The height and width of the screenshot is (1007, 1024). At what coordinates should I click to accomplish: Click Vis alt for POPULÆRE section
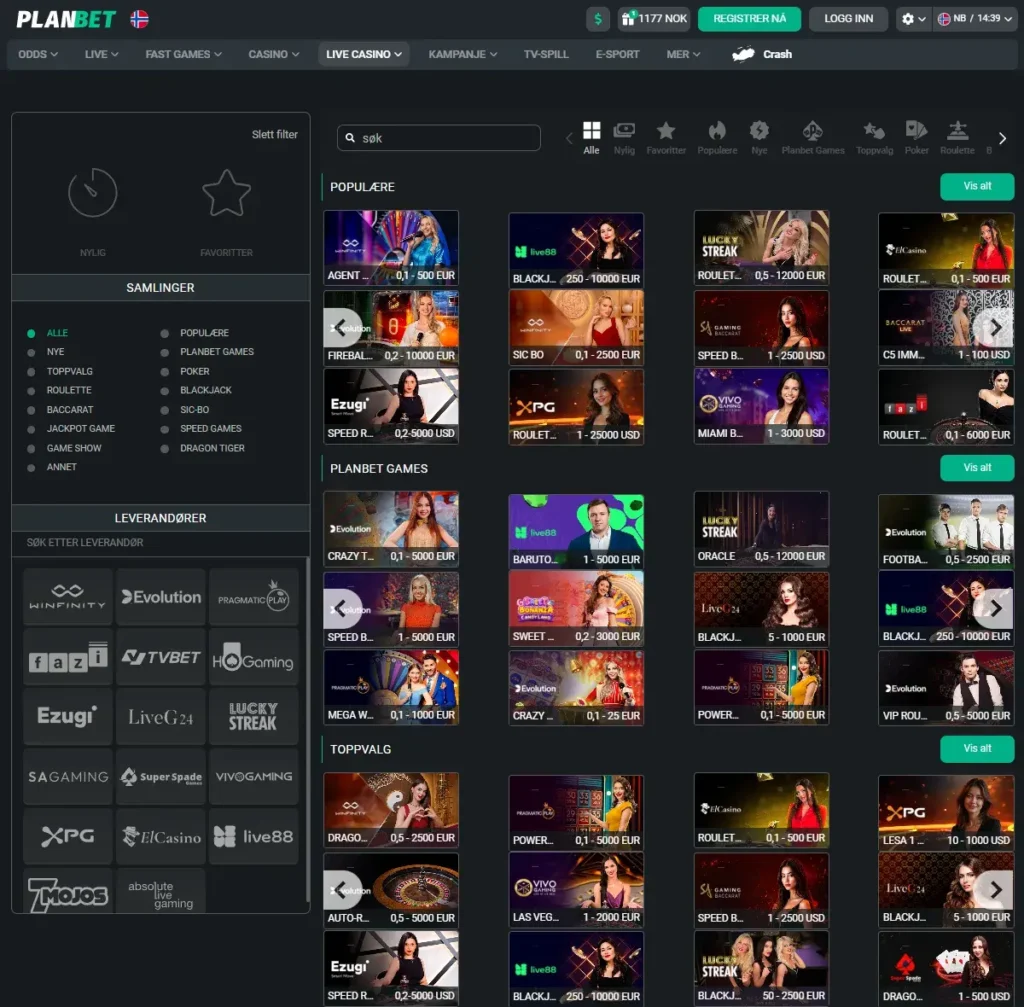point(977,186)
